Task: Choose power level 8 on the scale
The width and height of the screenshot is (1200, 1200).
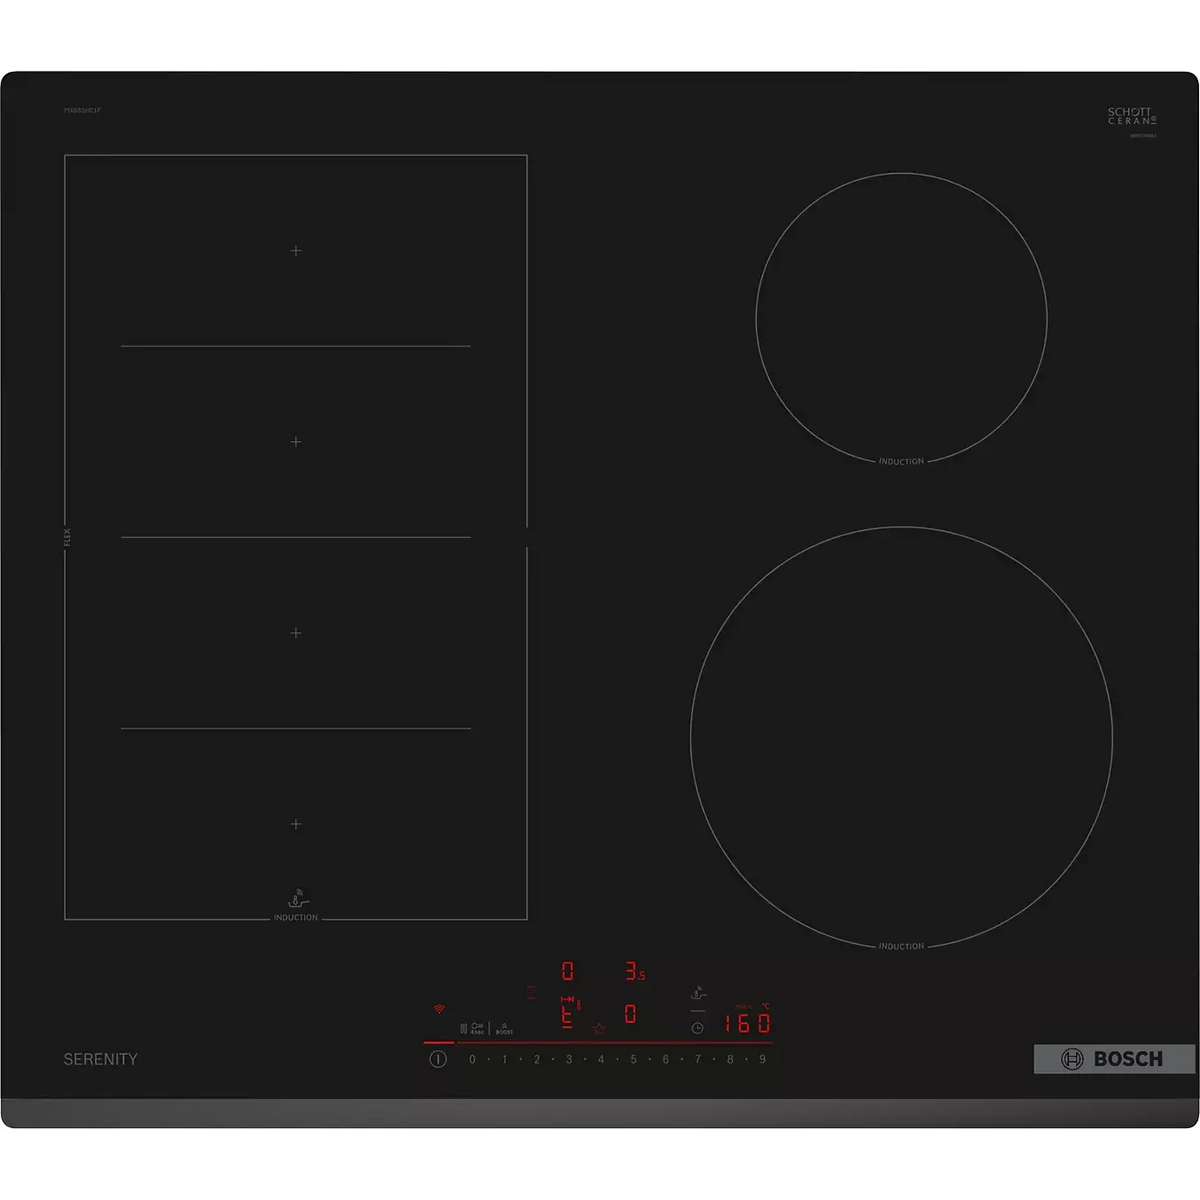Action: tap(730, 1059)
